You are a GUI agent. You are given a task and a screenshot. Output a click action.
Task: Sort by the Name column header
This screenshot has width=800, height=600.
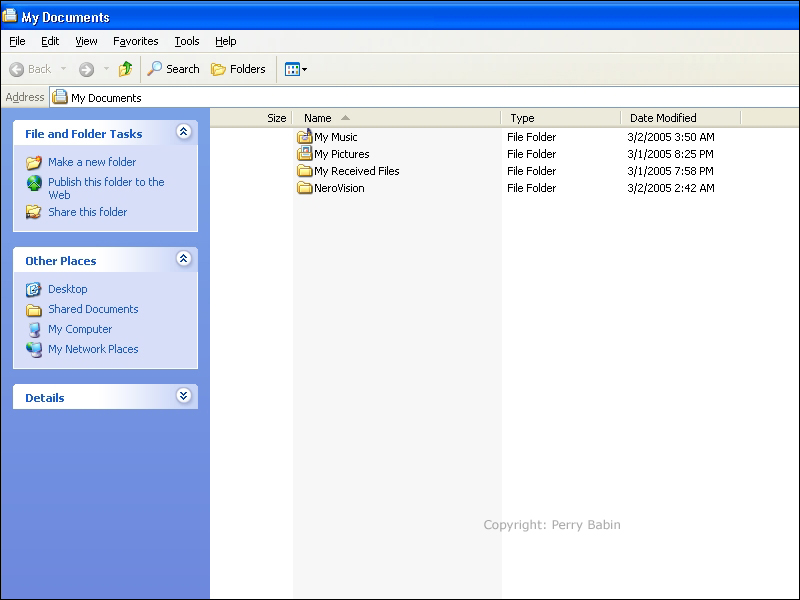pos(396,118)
